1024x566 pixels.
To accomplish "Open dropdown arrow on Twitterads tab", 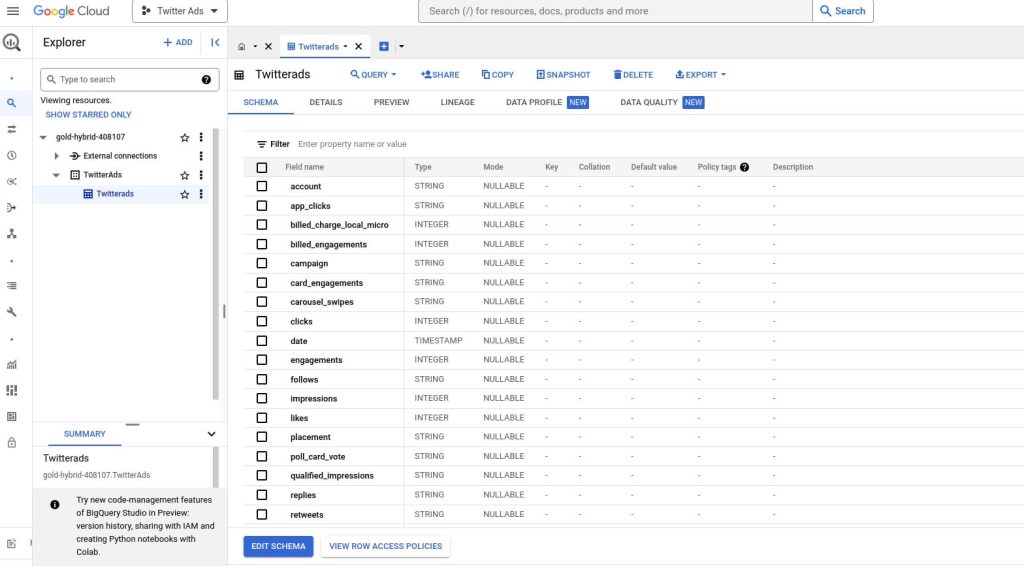I will click(345, 46).
